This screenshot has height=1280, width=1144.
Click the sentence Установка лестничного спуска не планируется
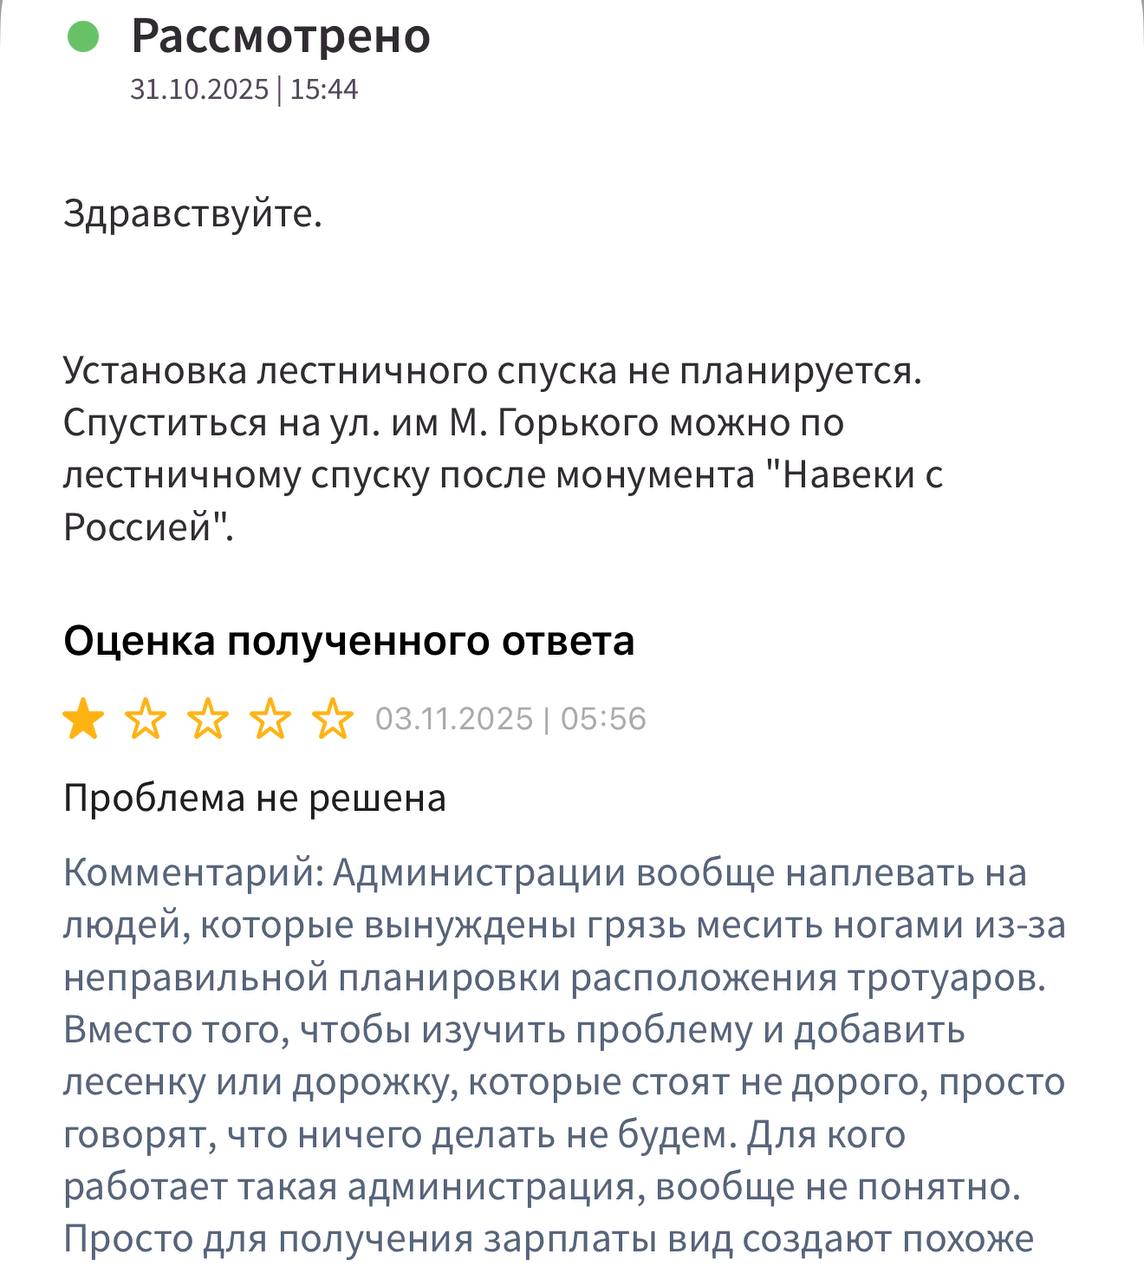pyautogui.click(x=491, y=370)
